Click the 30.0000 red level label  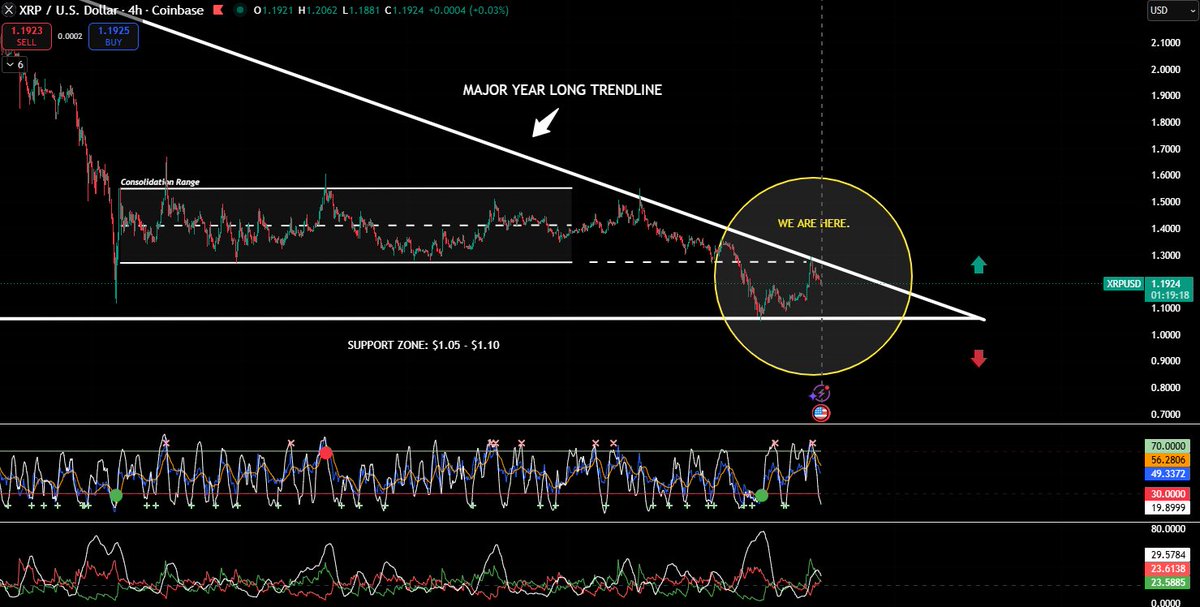coord(1169,493)
